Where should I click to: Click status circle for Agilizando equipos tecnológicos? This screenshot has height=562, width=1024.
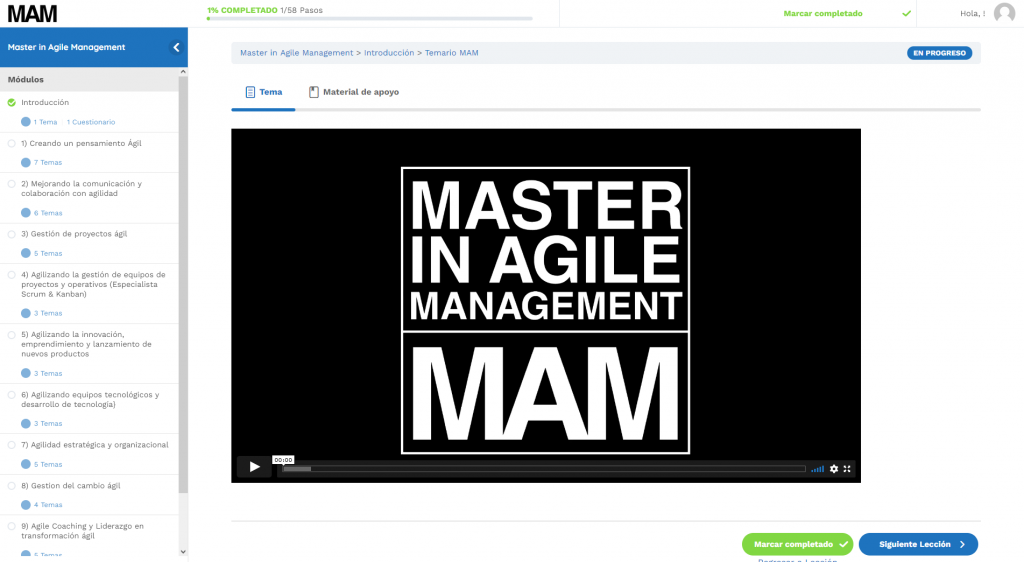[x=12, y=395]
